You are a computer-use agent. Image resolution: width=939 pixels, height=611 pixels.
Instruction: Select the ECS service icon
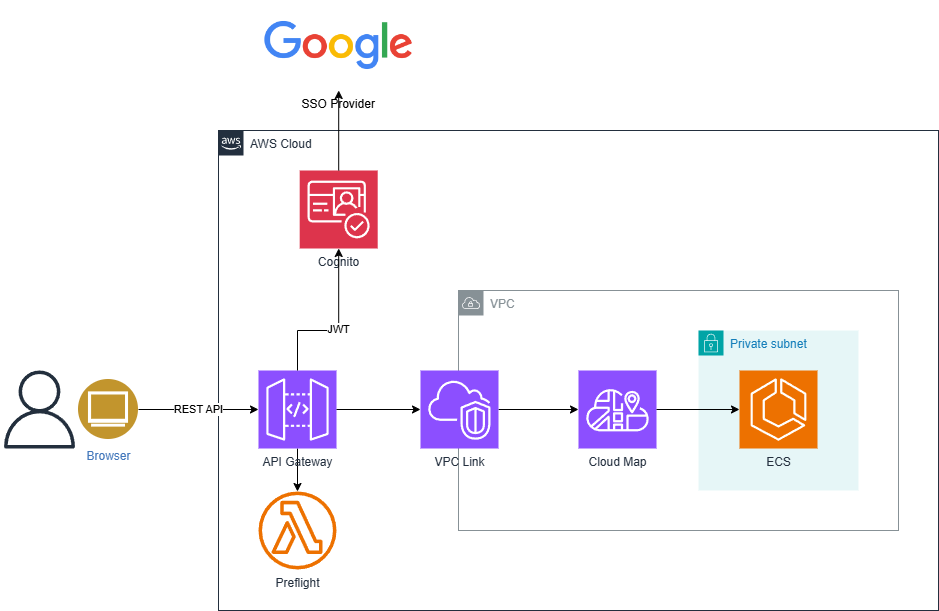(778, 409)
